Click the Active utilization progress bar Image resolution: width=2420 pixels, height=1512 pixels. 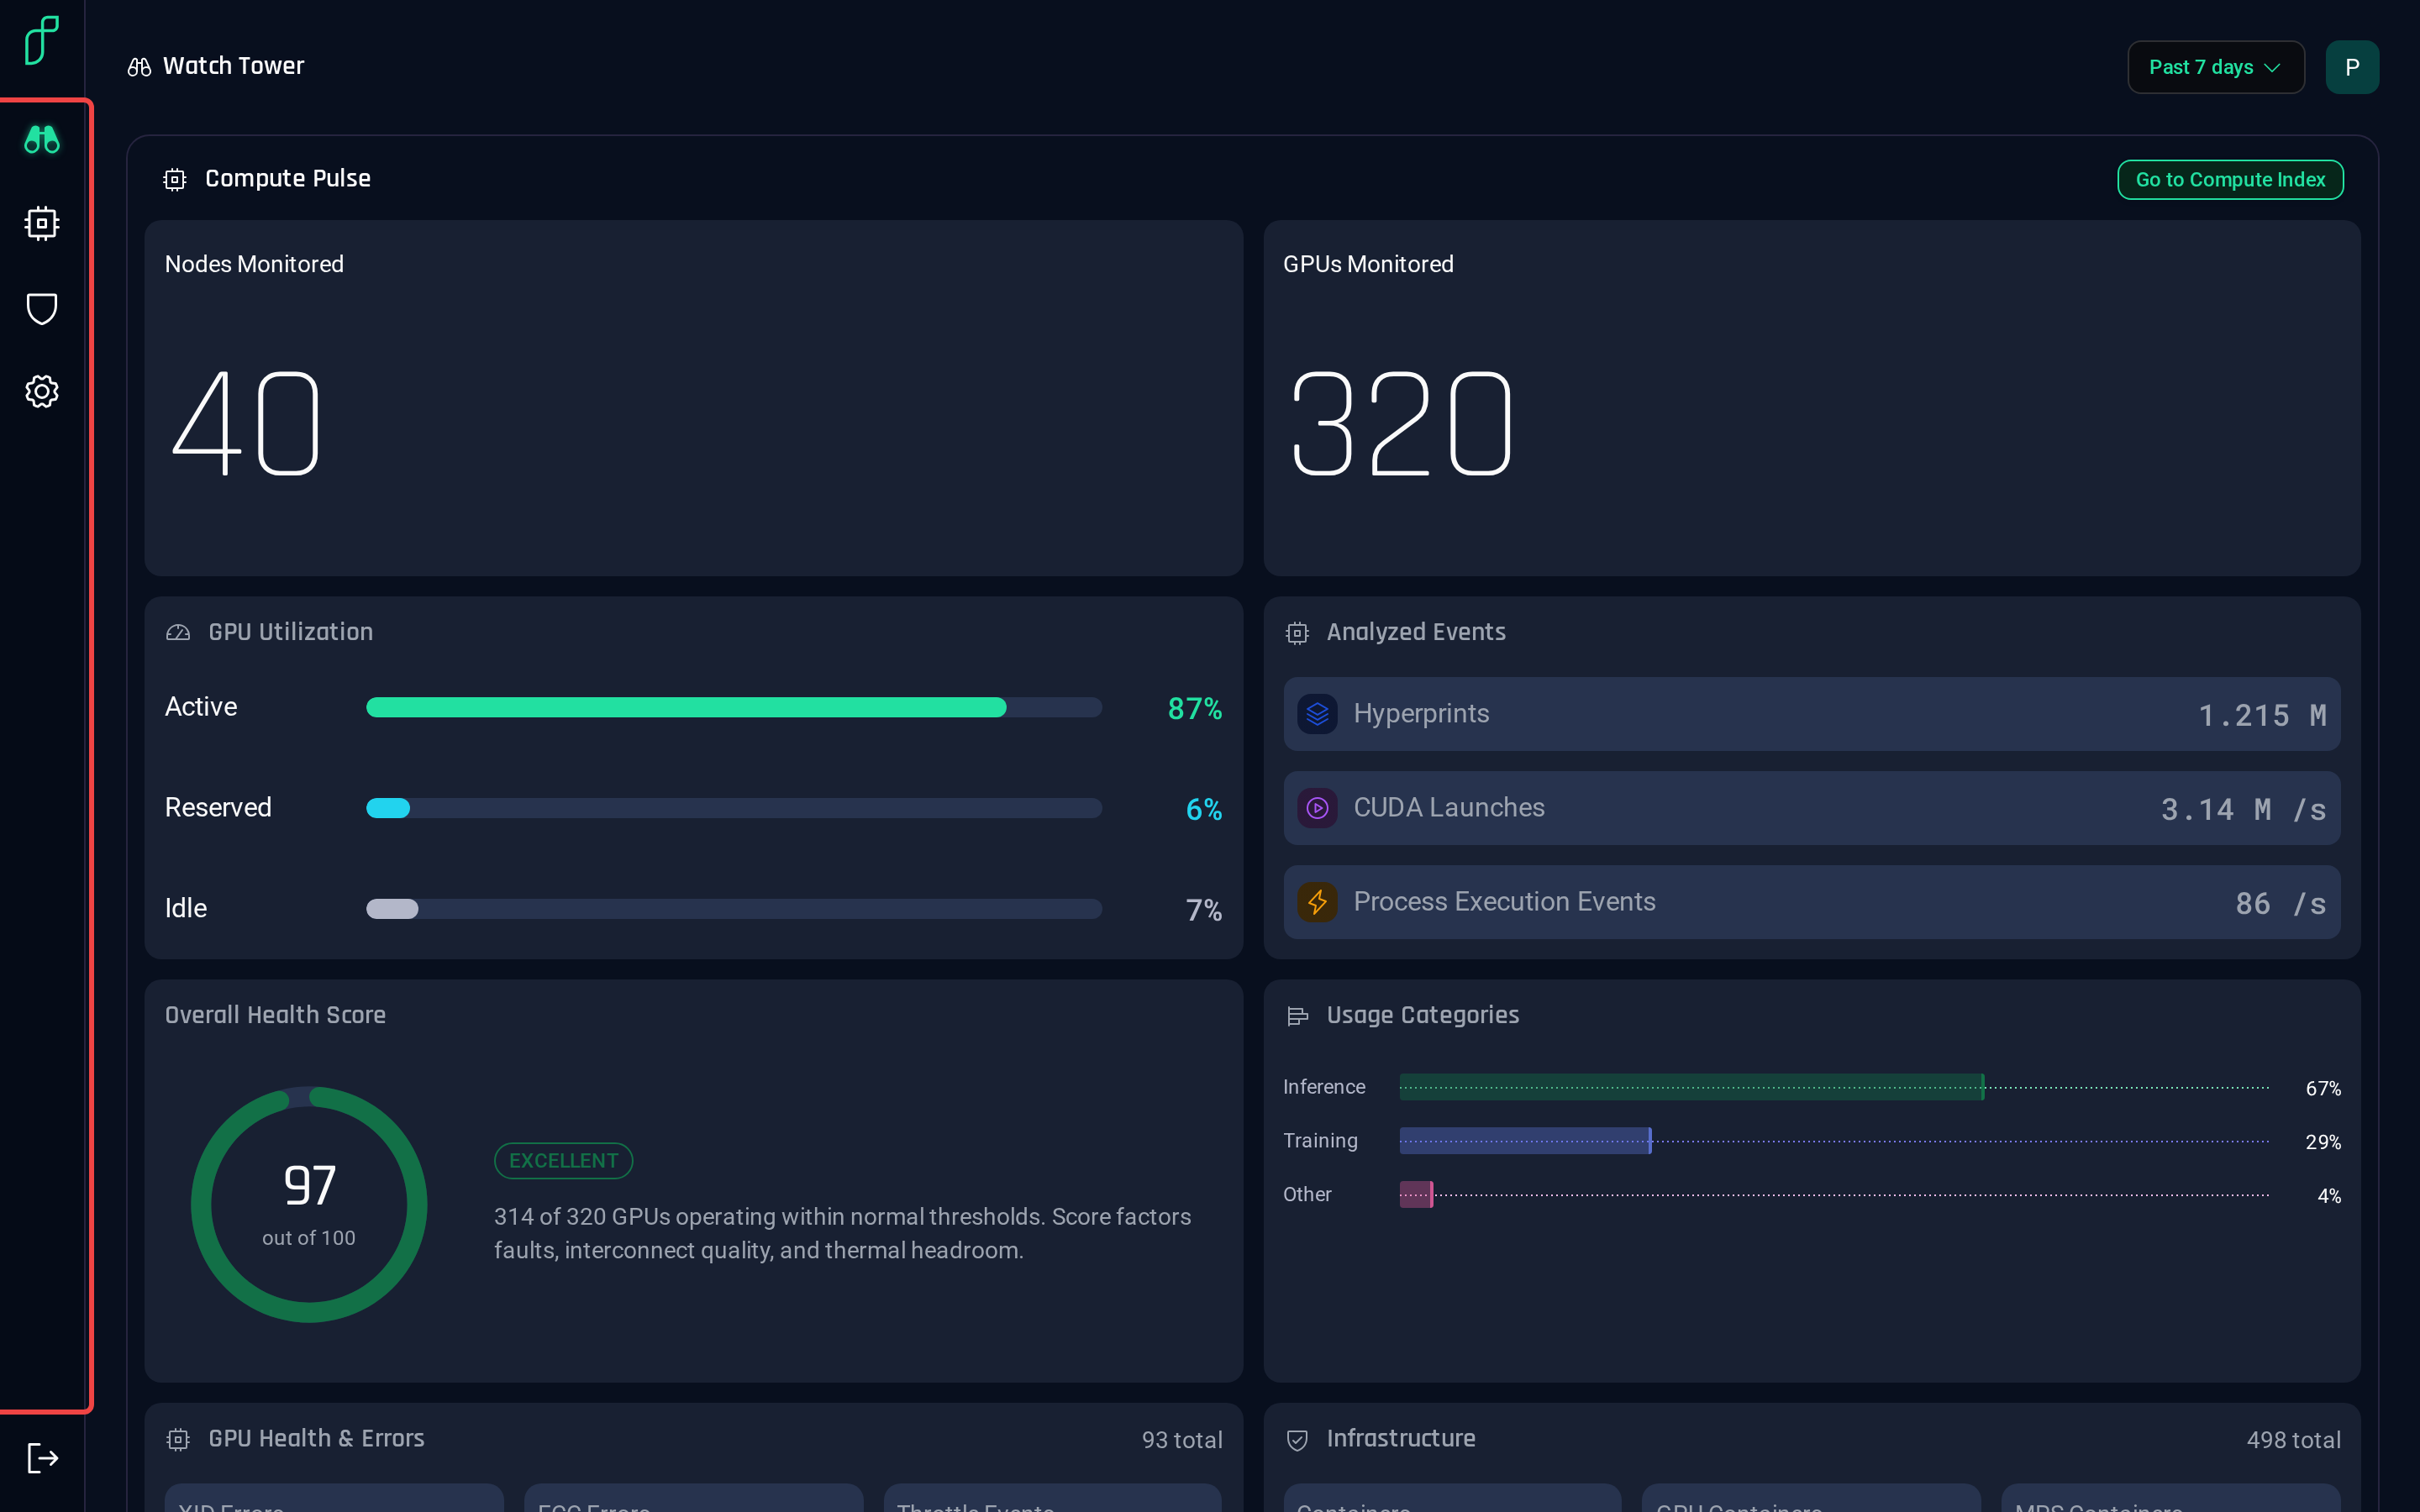pyautogui.click(x=734, y=707)
